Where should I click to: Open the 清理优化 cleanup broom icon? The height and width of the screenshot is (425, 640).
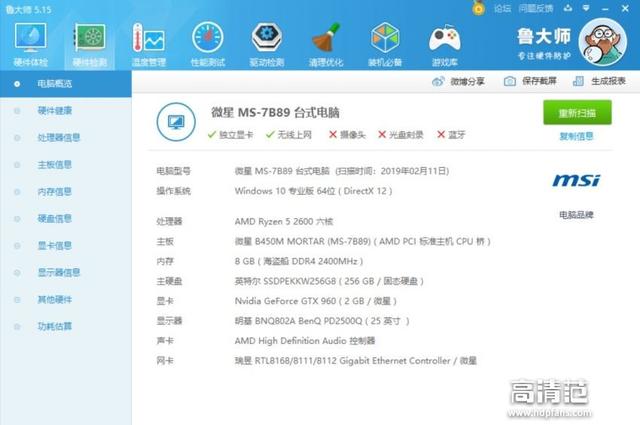[326, 45]
